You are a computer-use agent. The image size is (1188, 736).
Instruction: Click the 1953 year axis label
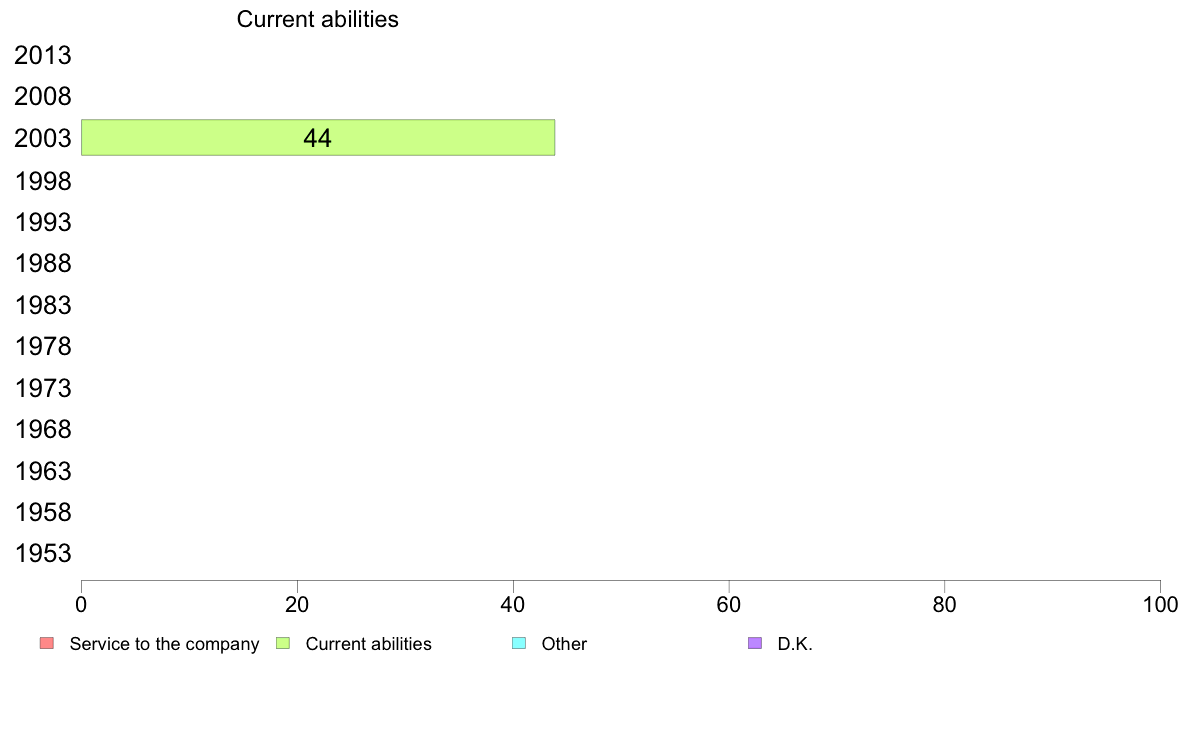click(x=43, y=554)
